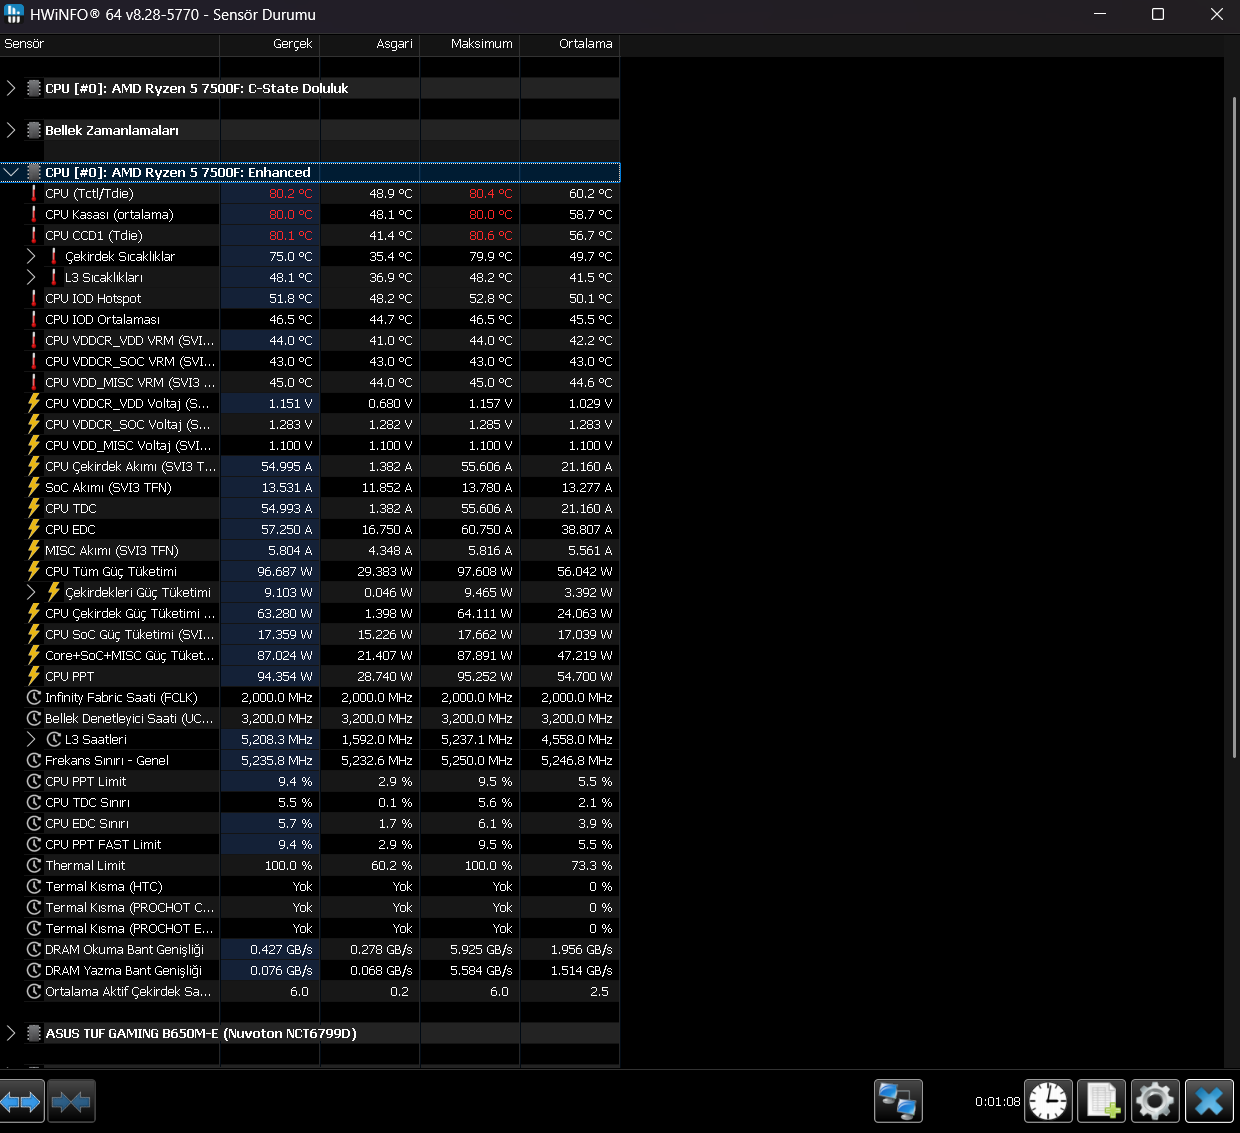
Task: Click lightning icon of MISC Akımı row
Action: [34, 551]
